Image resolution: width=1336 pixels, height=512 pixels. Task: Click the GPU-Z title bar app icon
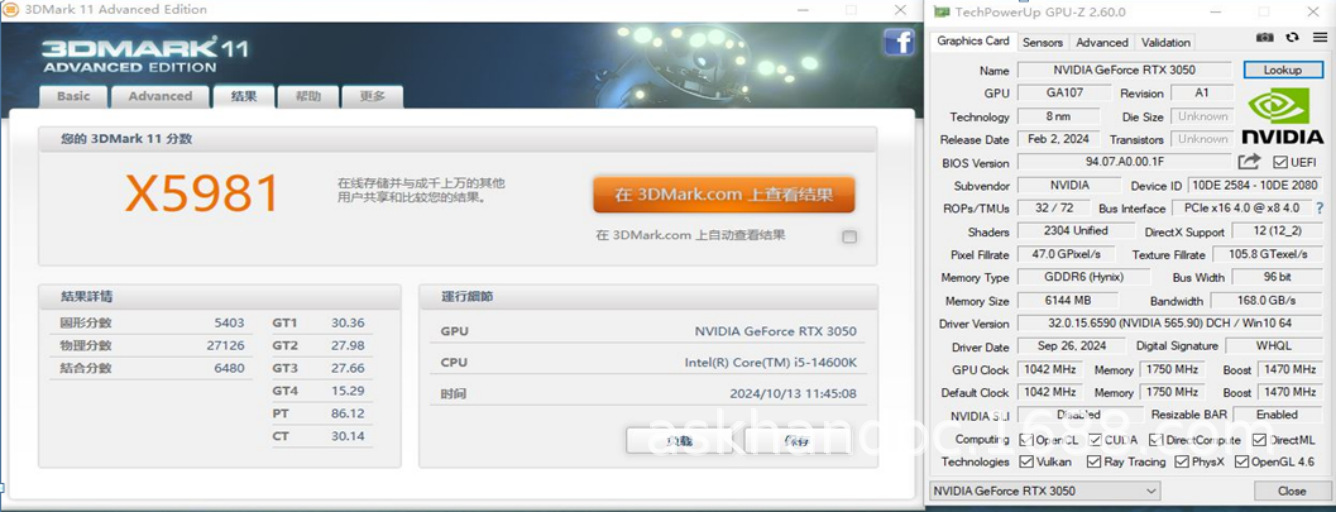click(941, 12)
